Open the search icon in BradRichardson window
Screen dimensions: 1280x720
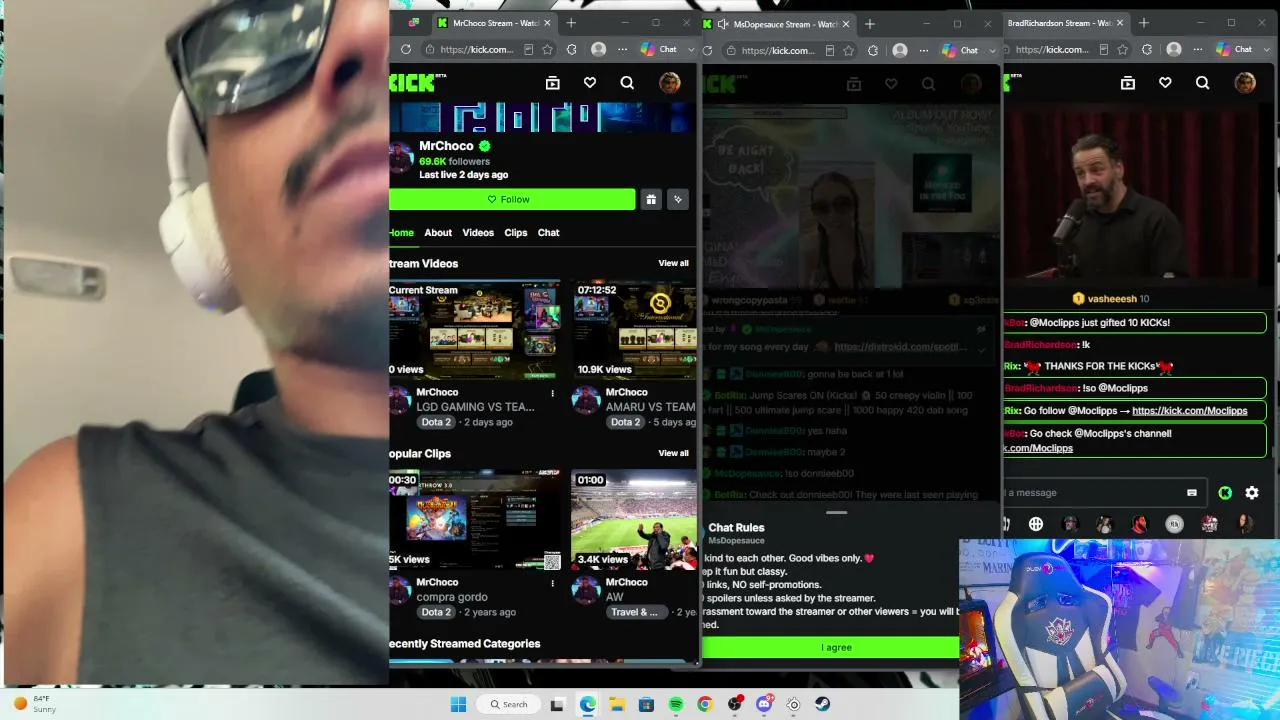[x=1203, y=83]
